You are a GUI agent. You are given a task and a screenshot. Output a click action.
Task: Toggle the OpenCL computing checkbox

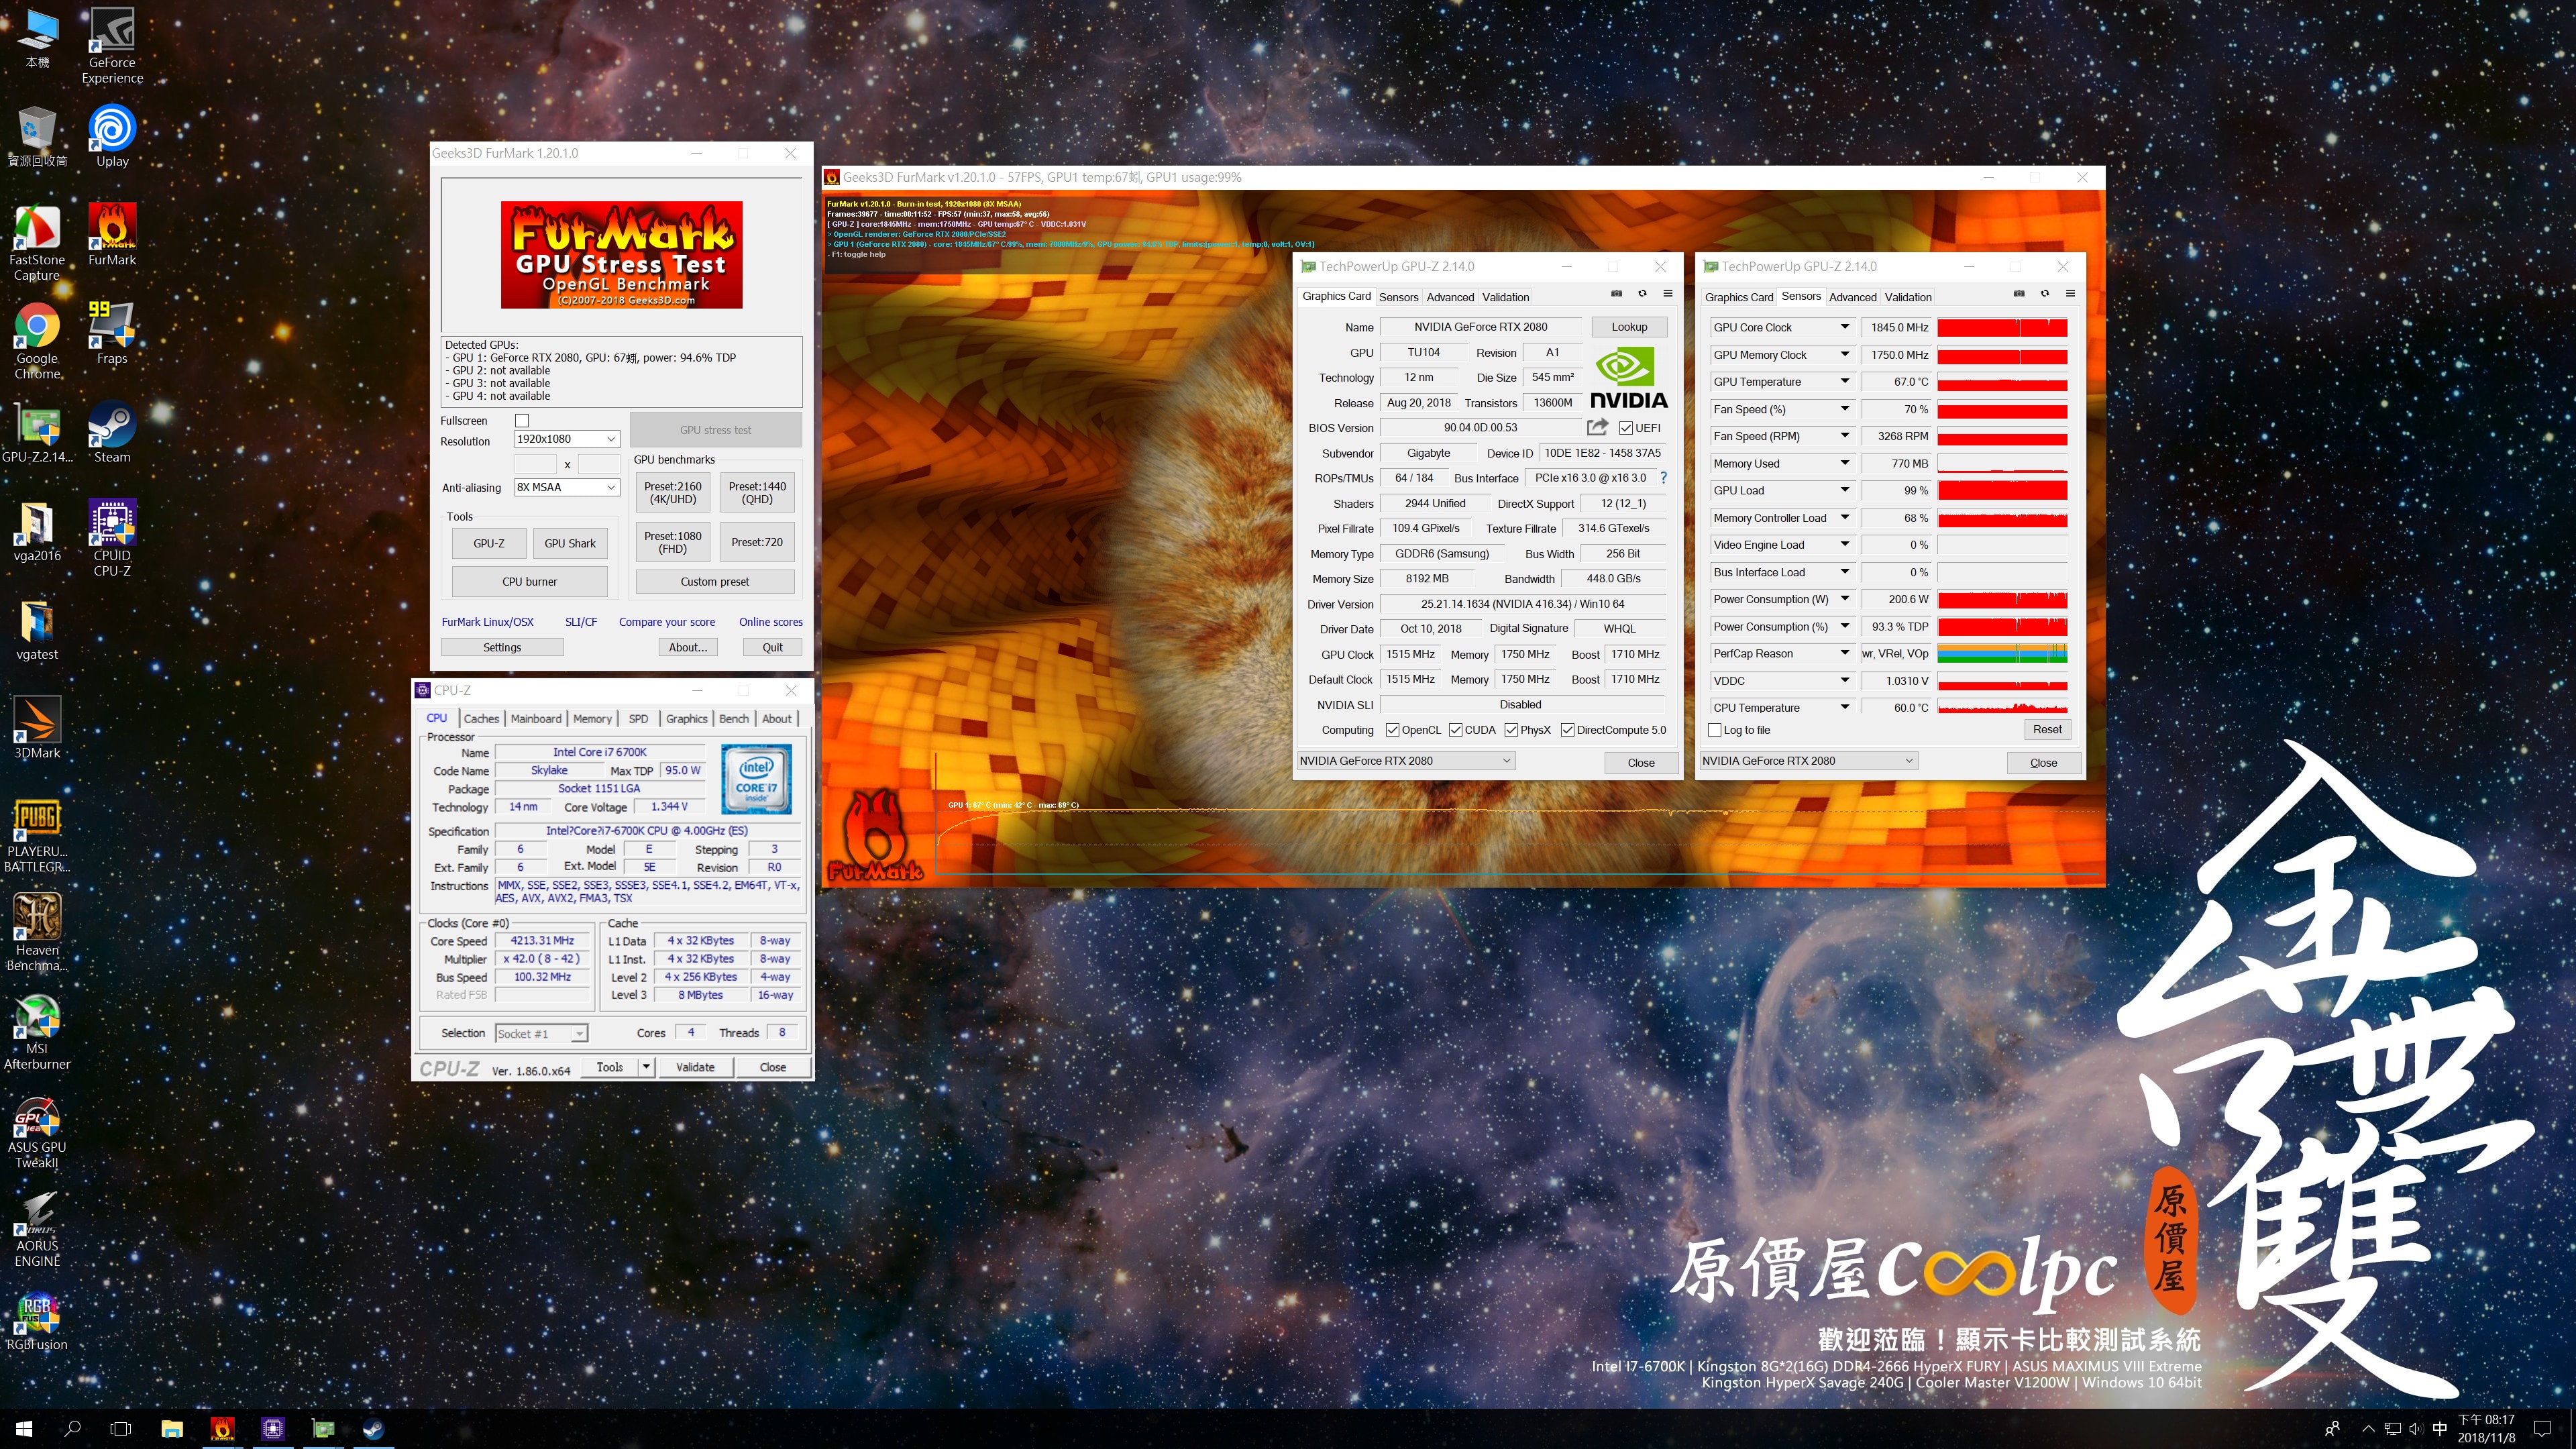coord(1392,730)
